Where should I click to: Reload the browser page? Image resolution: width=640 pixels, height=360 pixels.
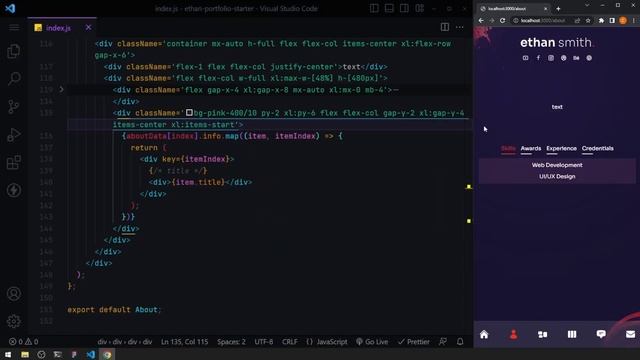[x=502, y=20]
